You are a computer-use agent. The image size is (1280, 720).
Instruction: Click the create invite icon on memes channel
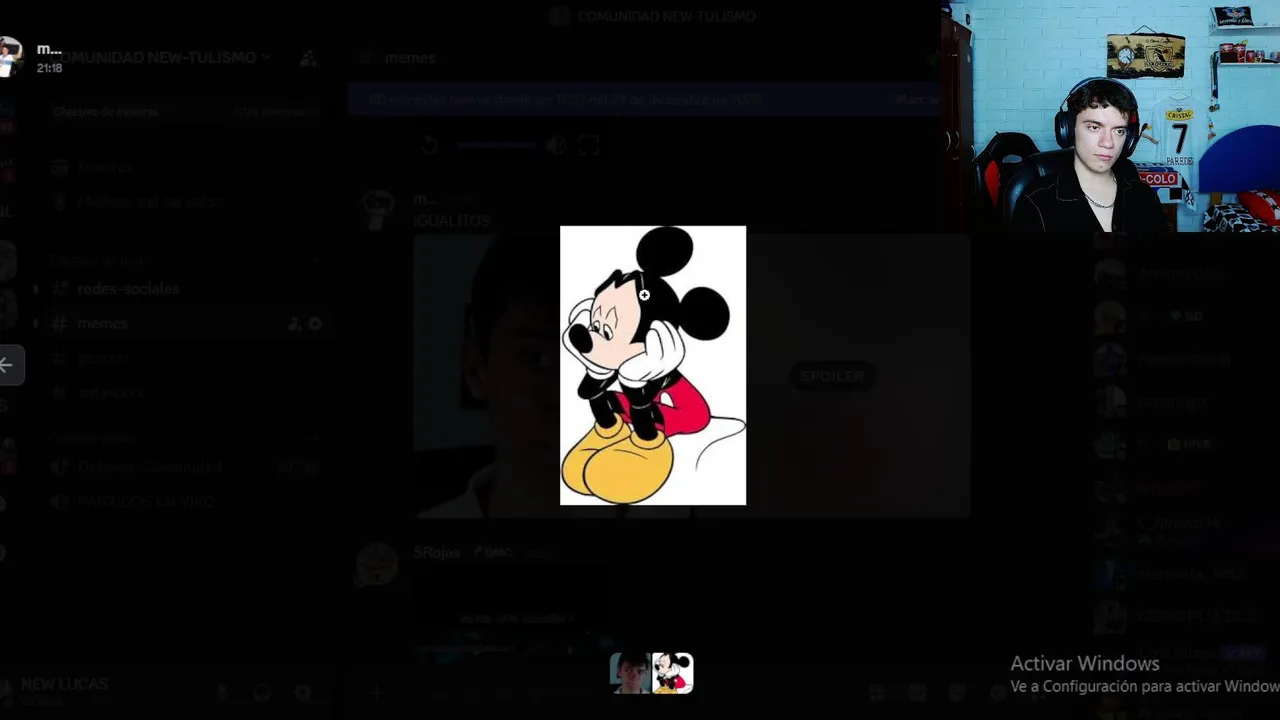point(295,324)
